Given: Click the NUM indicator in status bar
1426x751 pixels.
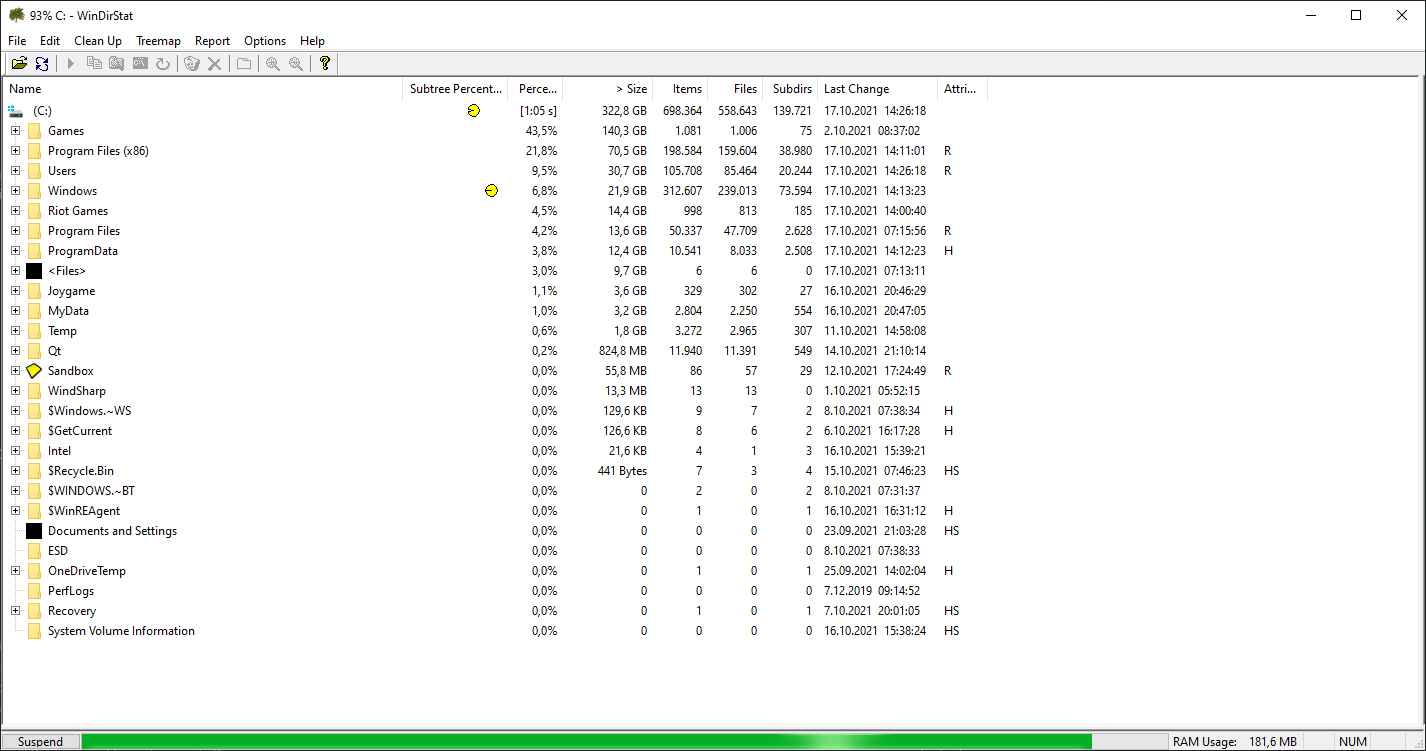Looking at the screenshot, I should tap(1352, 742).
